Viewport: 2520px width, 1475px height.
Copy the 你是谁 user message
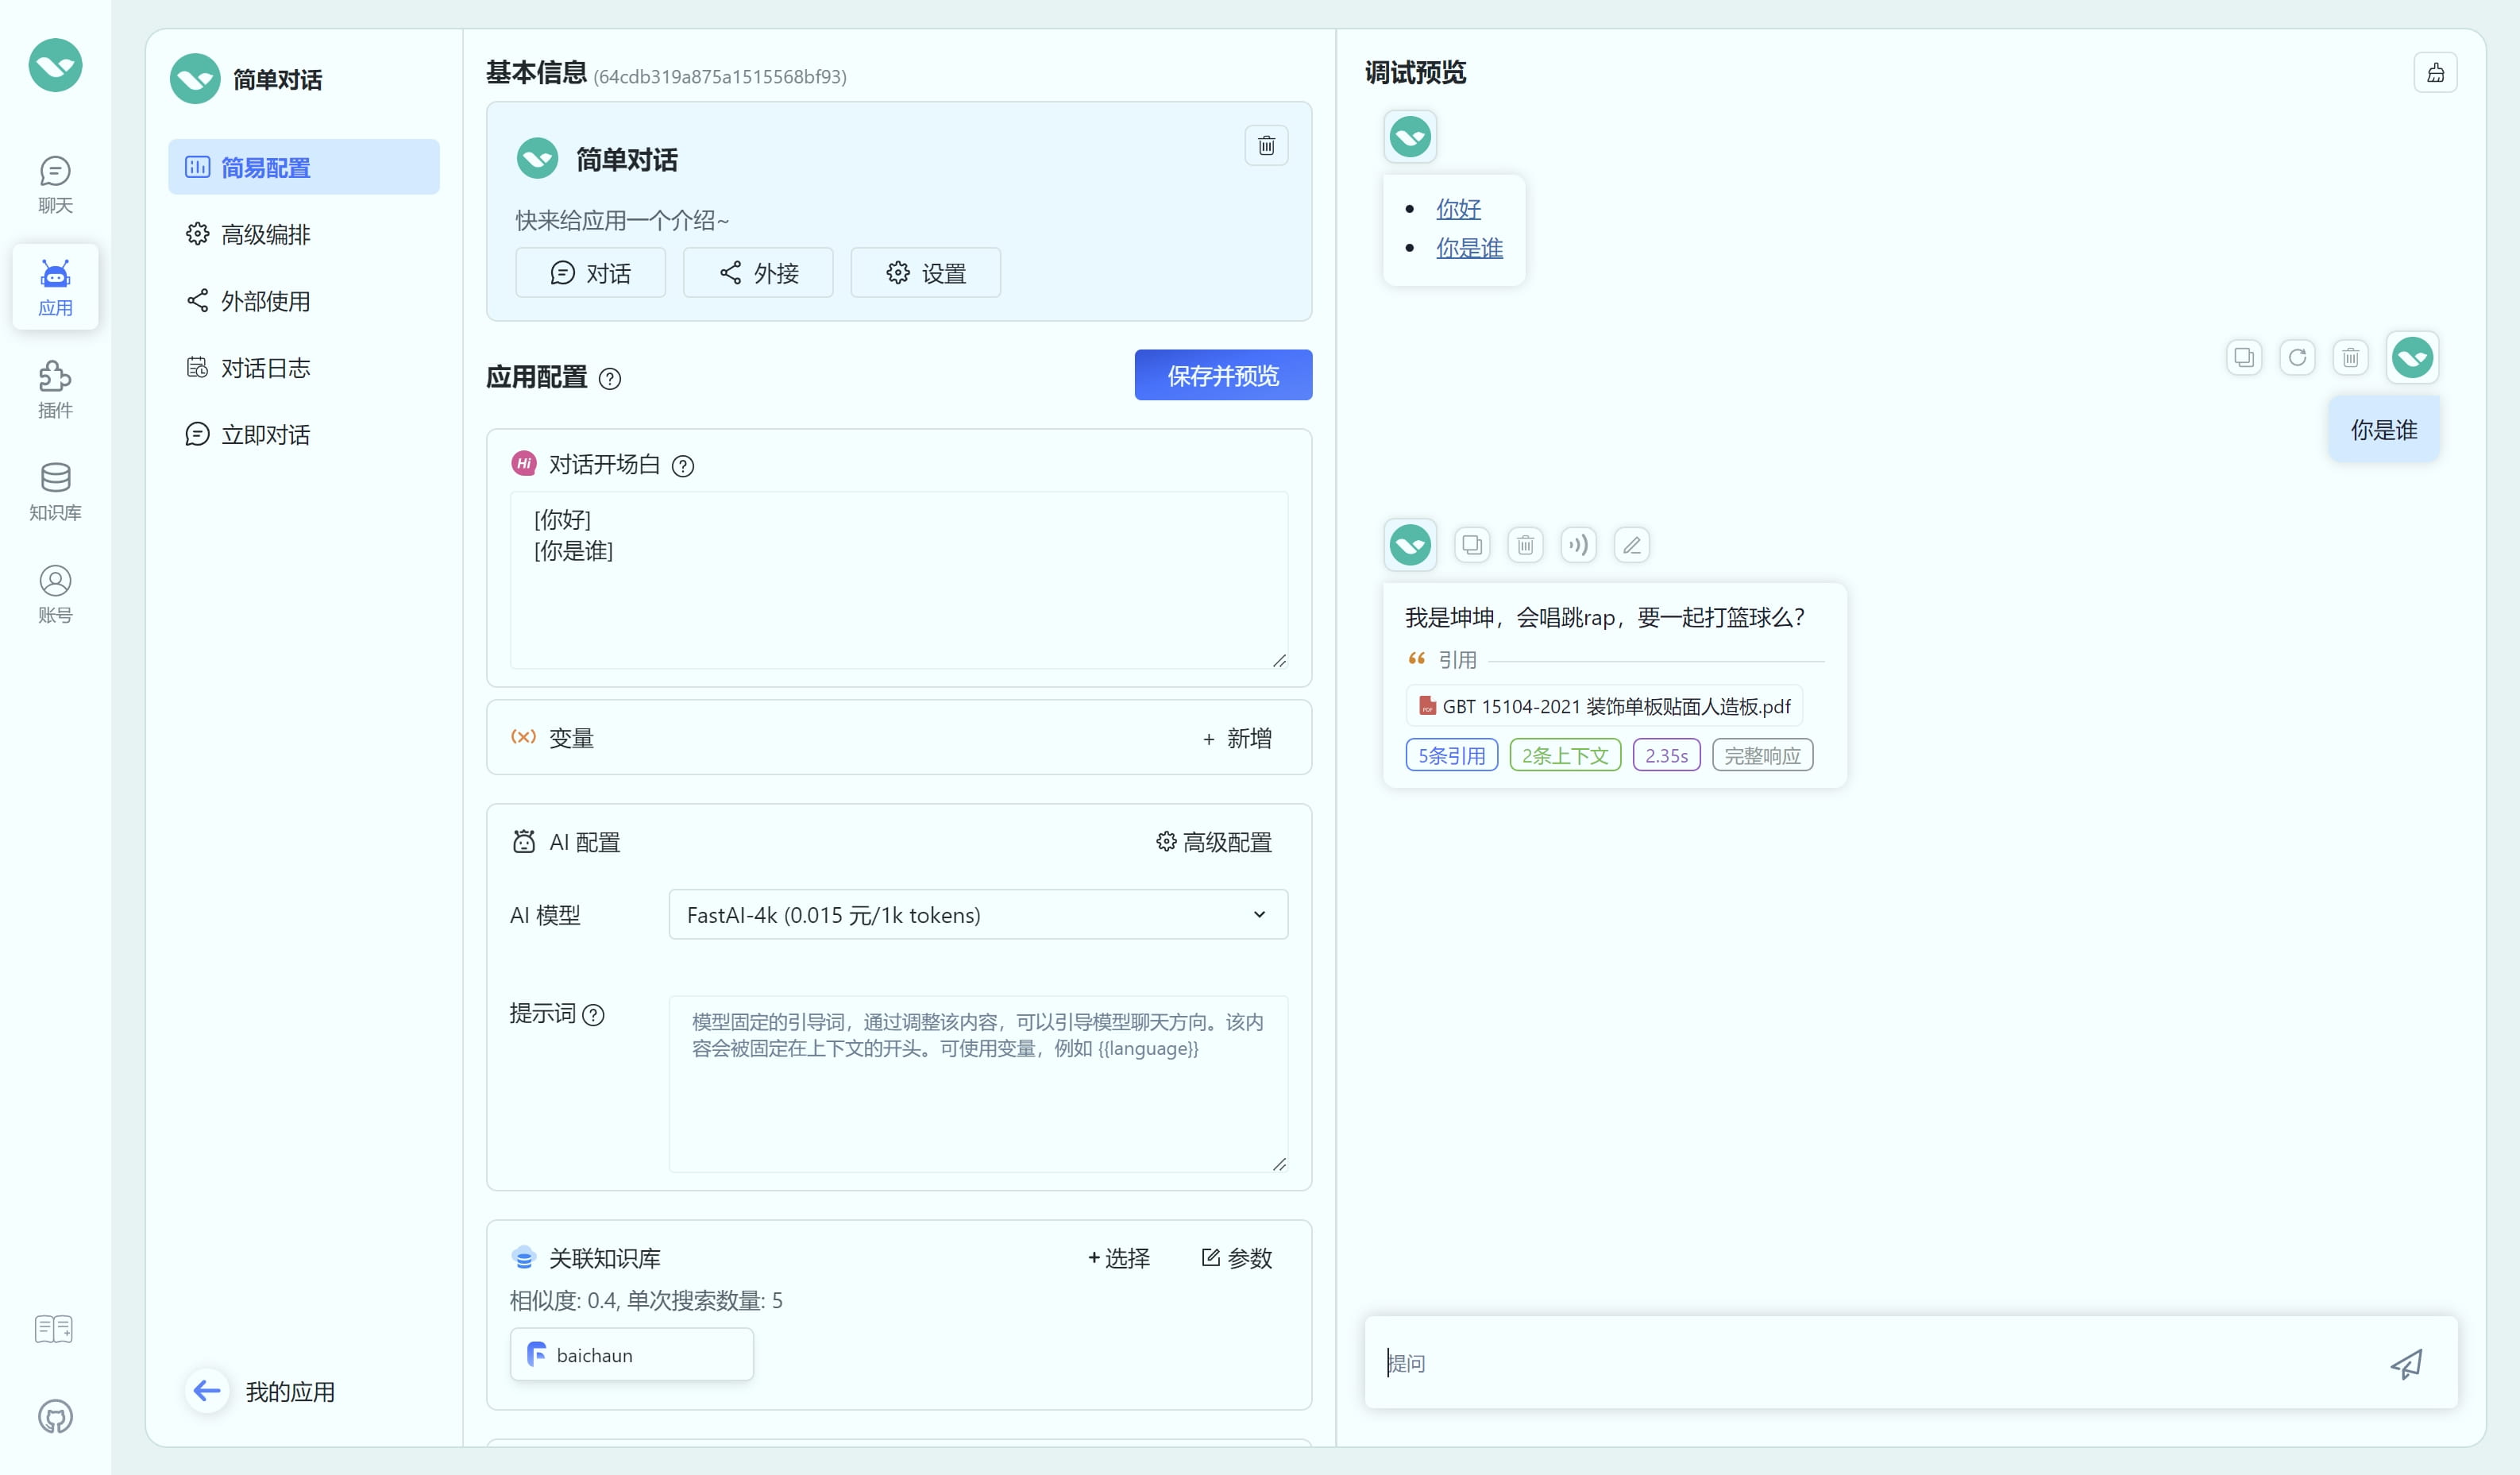pyautogui.click(x=2244, y=357)
